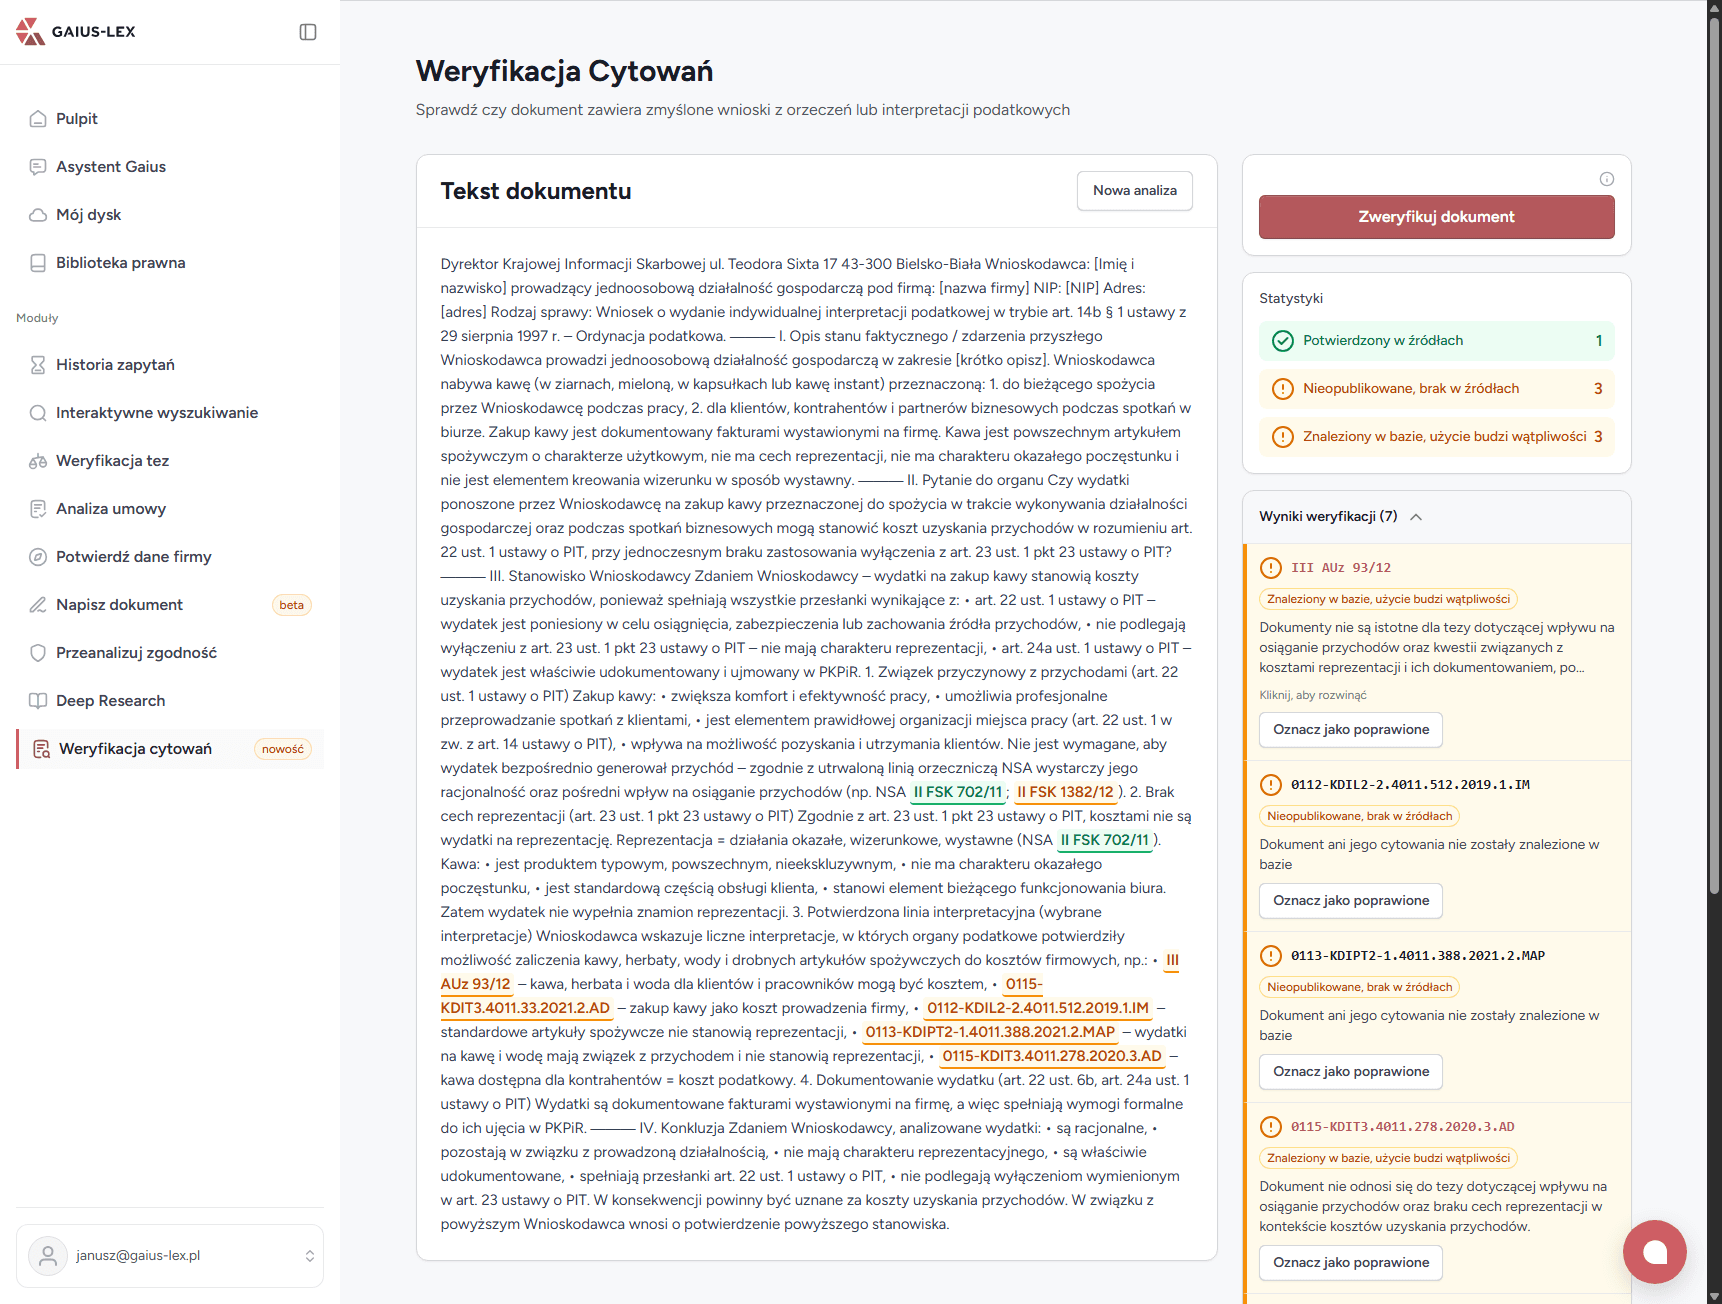
Task: Open Biblioteka prawna from sidebar
Action: [120, 263]
